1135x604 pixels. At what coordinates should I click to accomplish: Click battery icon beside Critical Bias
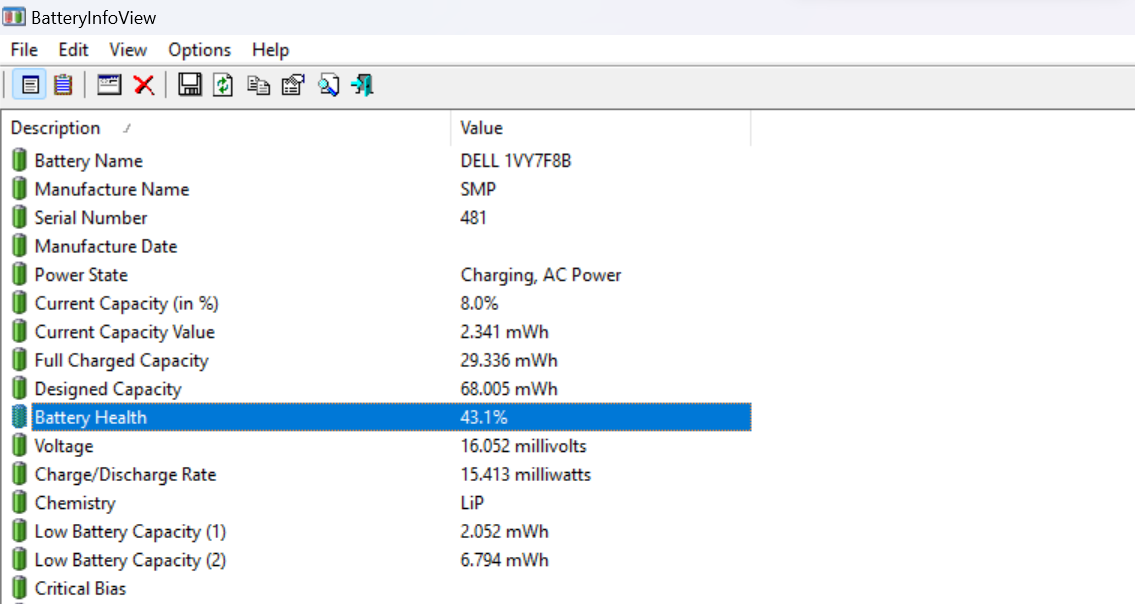(x=20, y=588)
